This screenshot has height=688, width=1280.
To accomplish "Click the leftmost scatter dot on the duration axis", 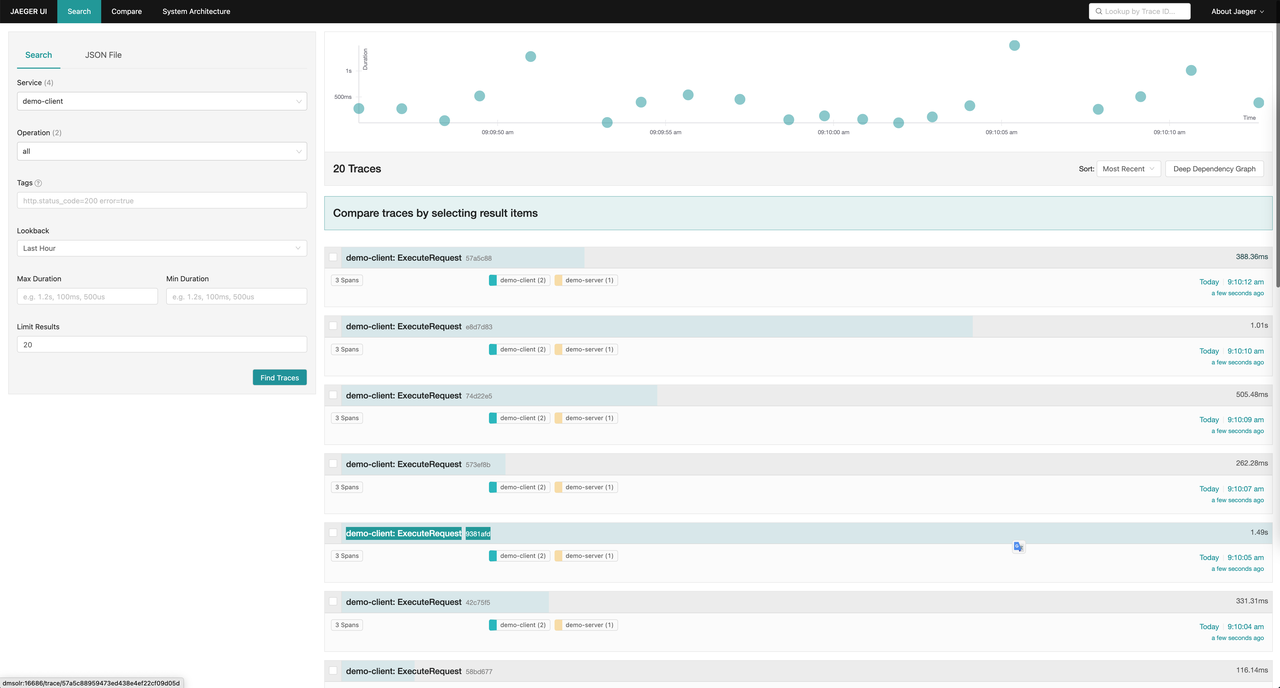I will pyautogui.click(x=358, y=108).
